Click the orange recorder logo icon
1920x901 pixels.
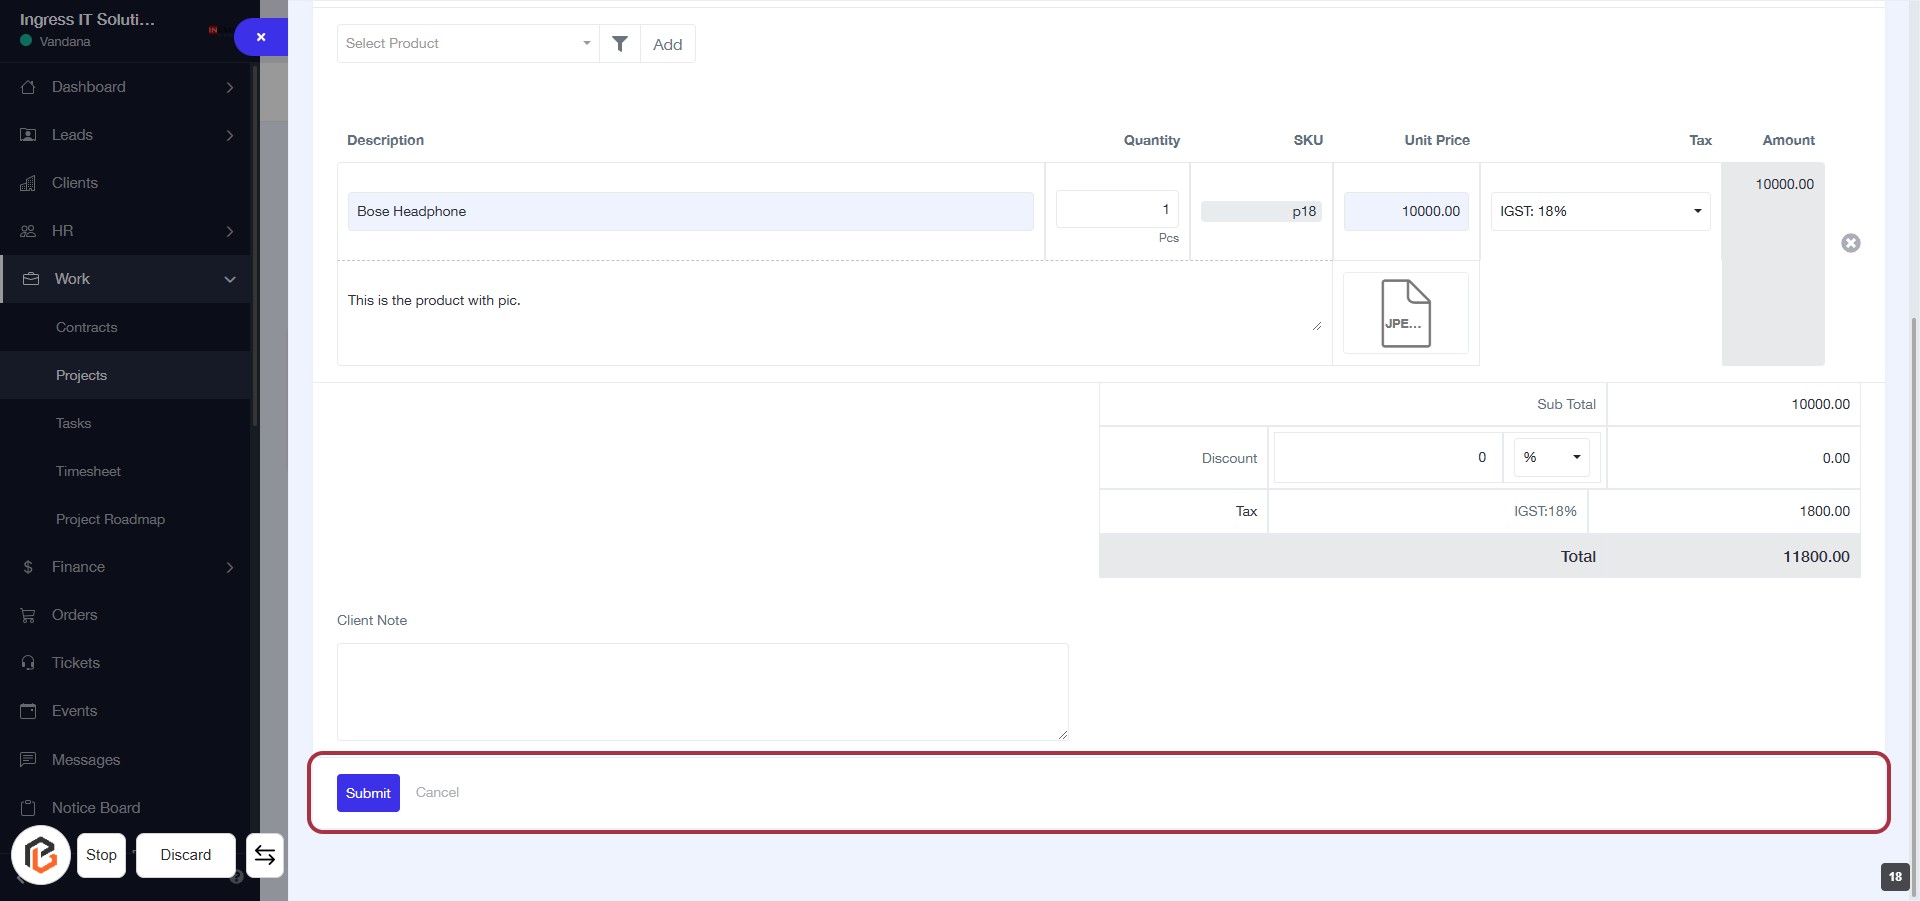click(x=41, y=855)
